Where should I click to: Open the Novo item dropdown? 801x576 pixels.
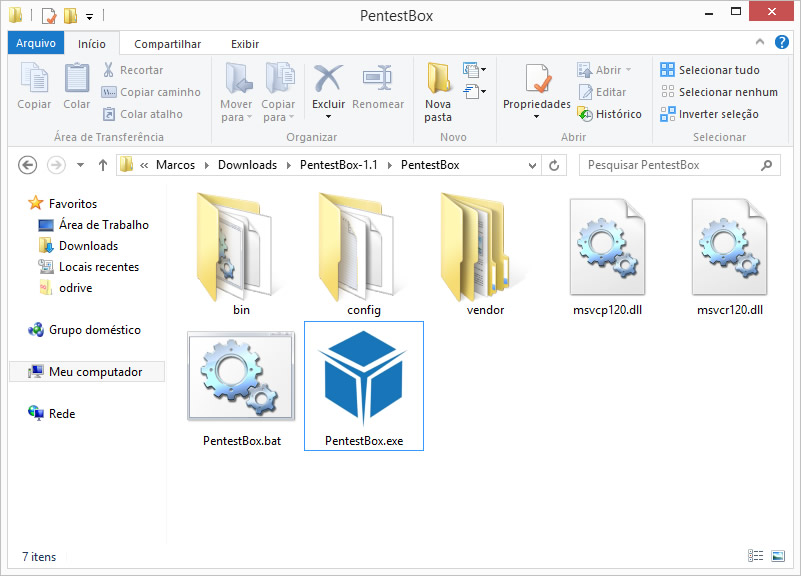[x=475, y=69]
